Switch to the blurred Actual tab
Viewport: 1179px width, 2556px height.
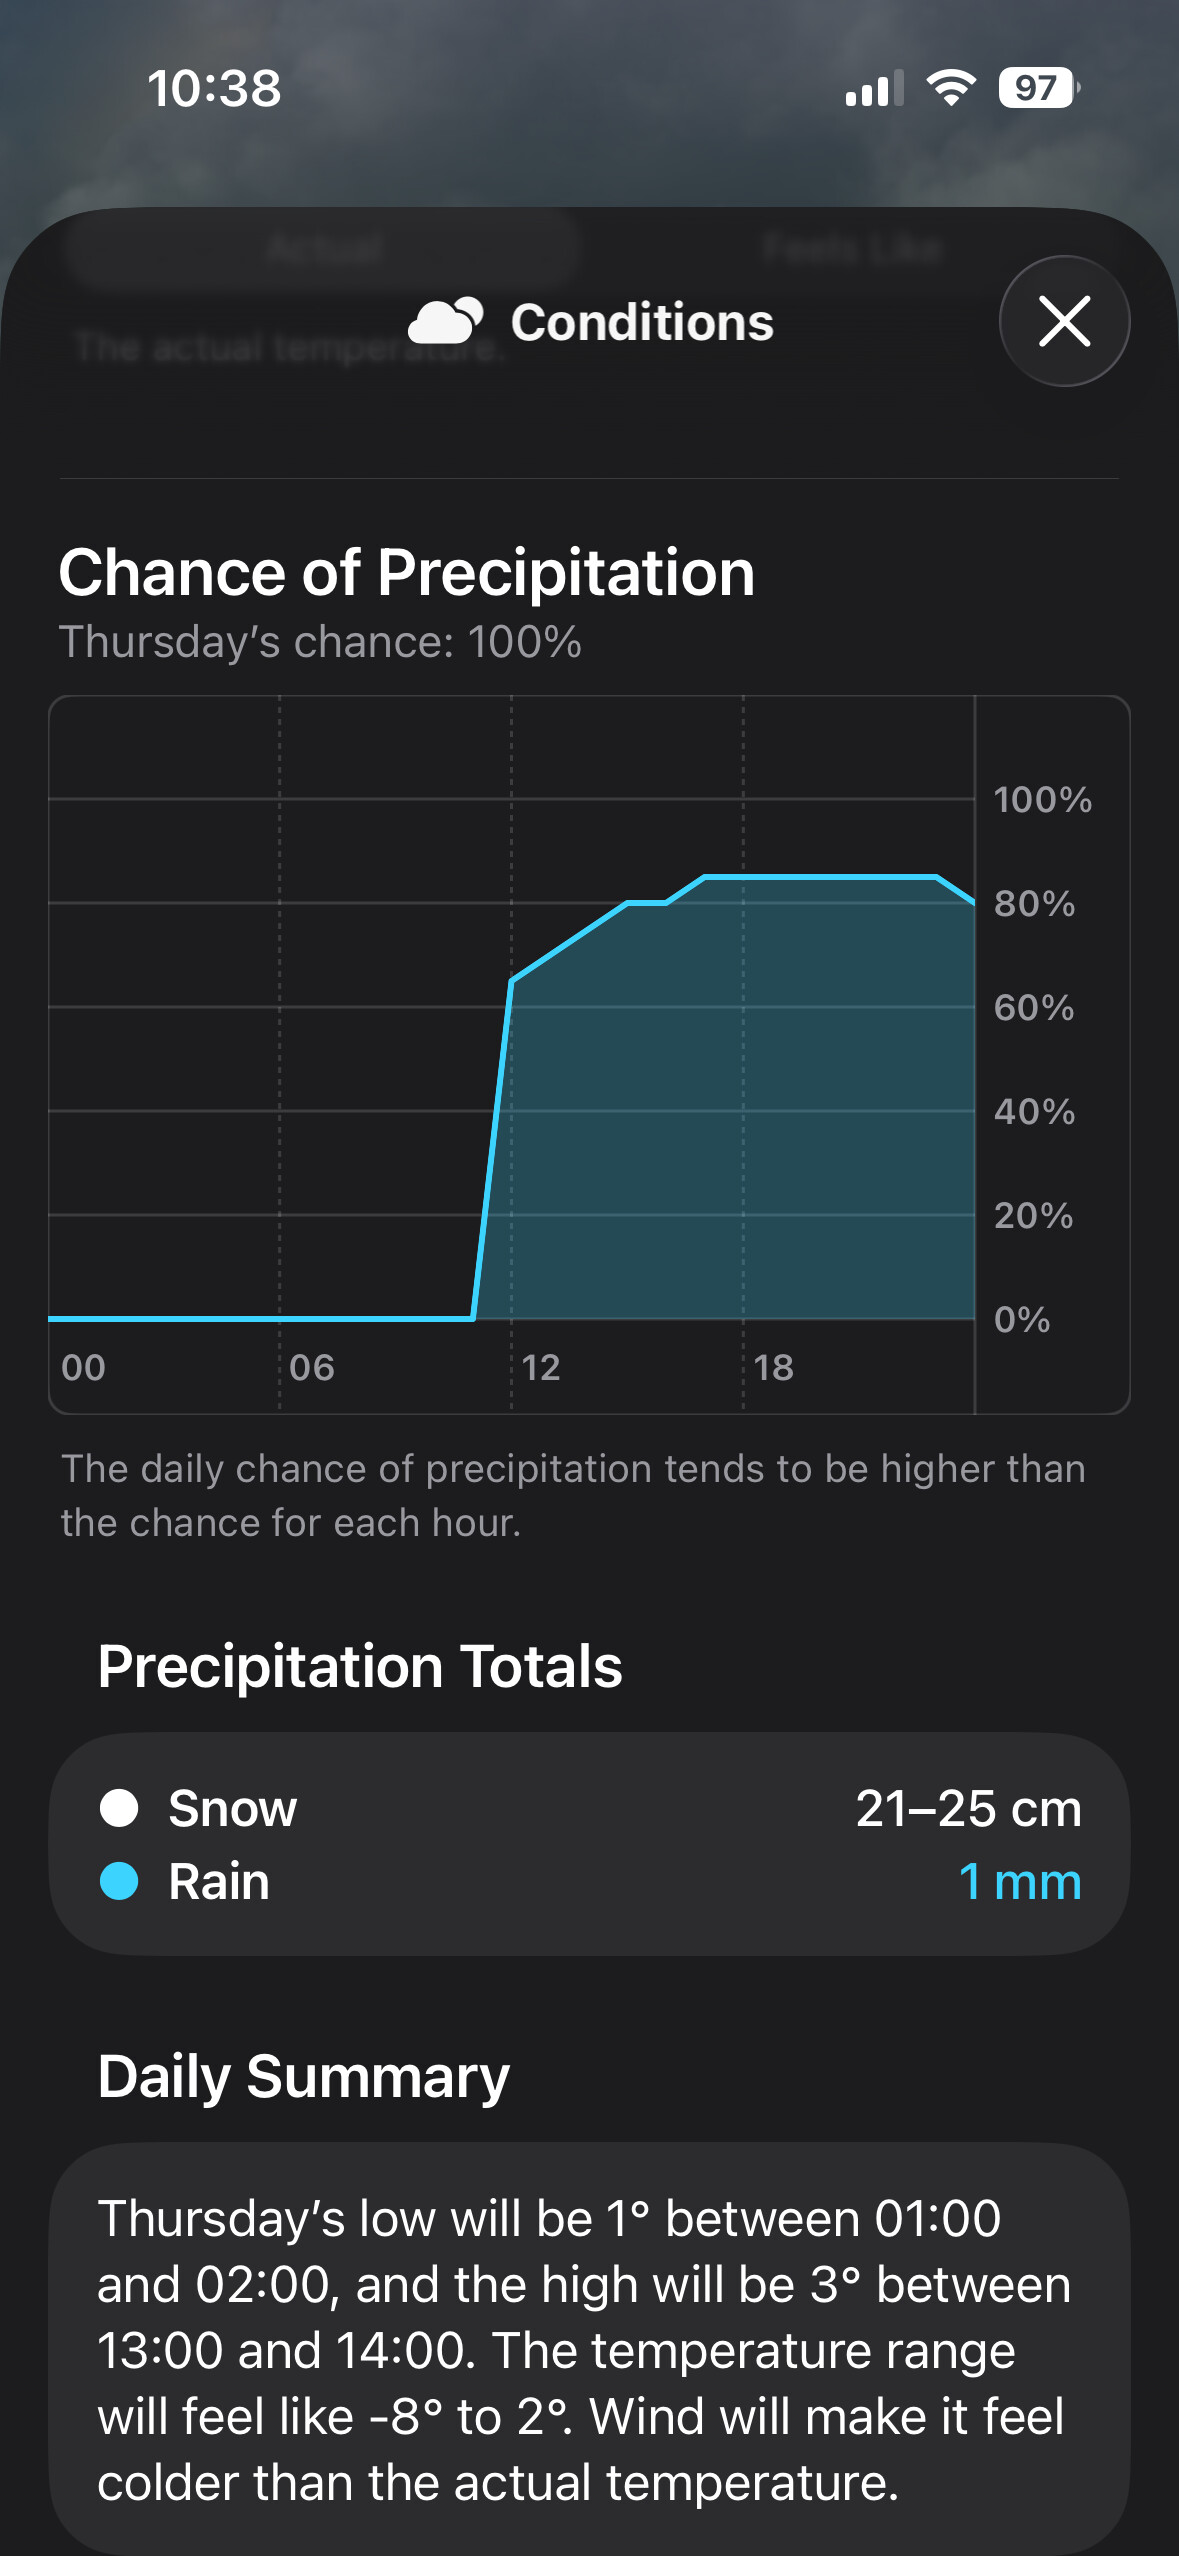pos(324,247)
